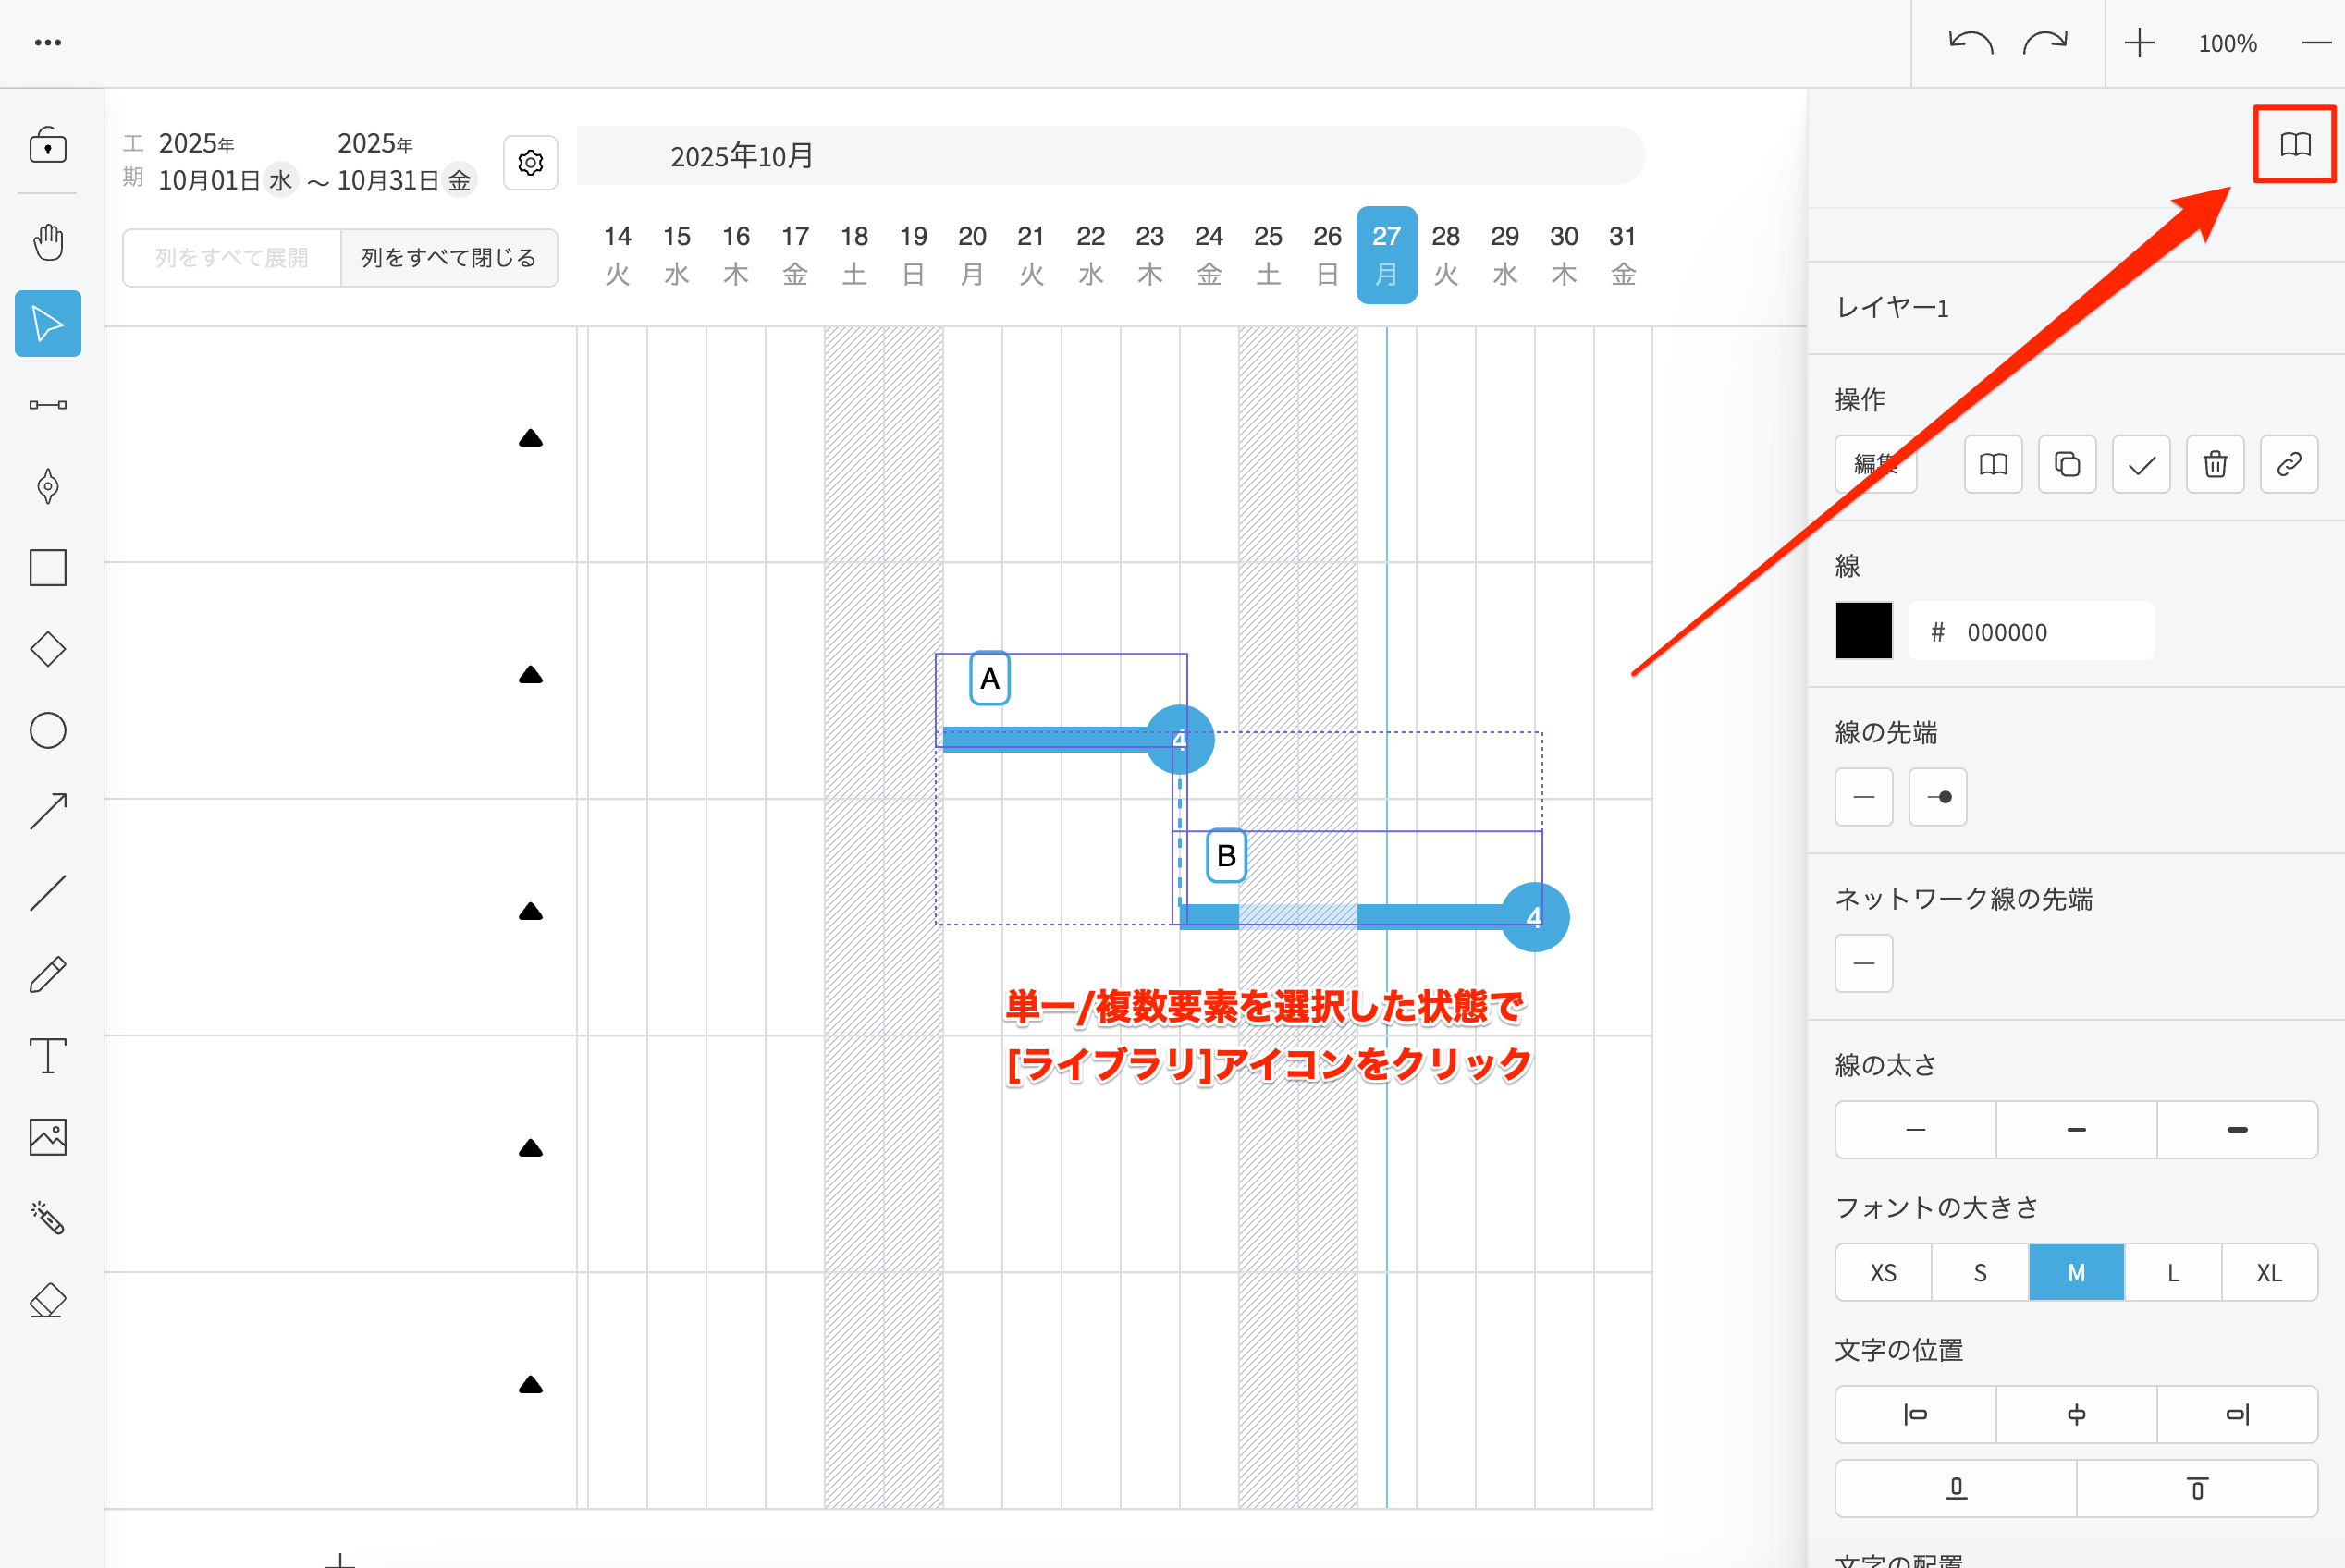
Task: Choose the eraser tool
Action: click(48, 1301)
